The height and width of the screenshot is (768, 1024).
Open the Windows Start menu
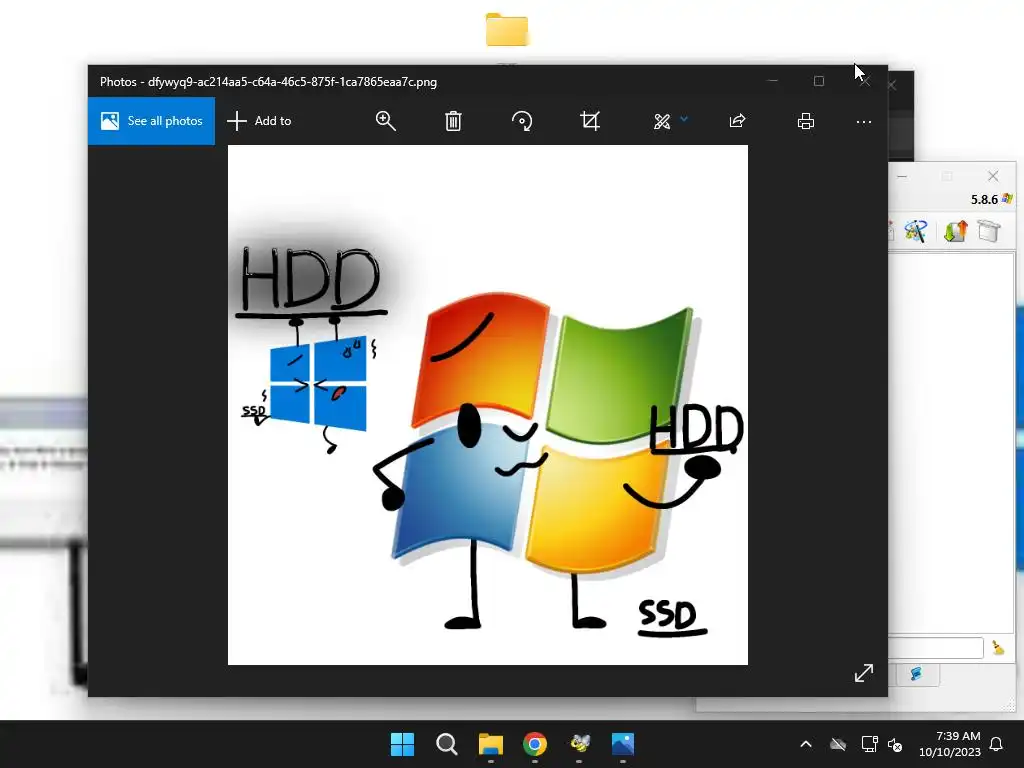(x=402, y=744)
